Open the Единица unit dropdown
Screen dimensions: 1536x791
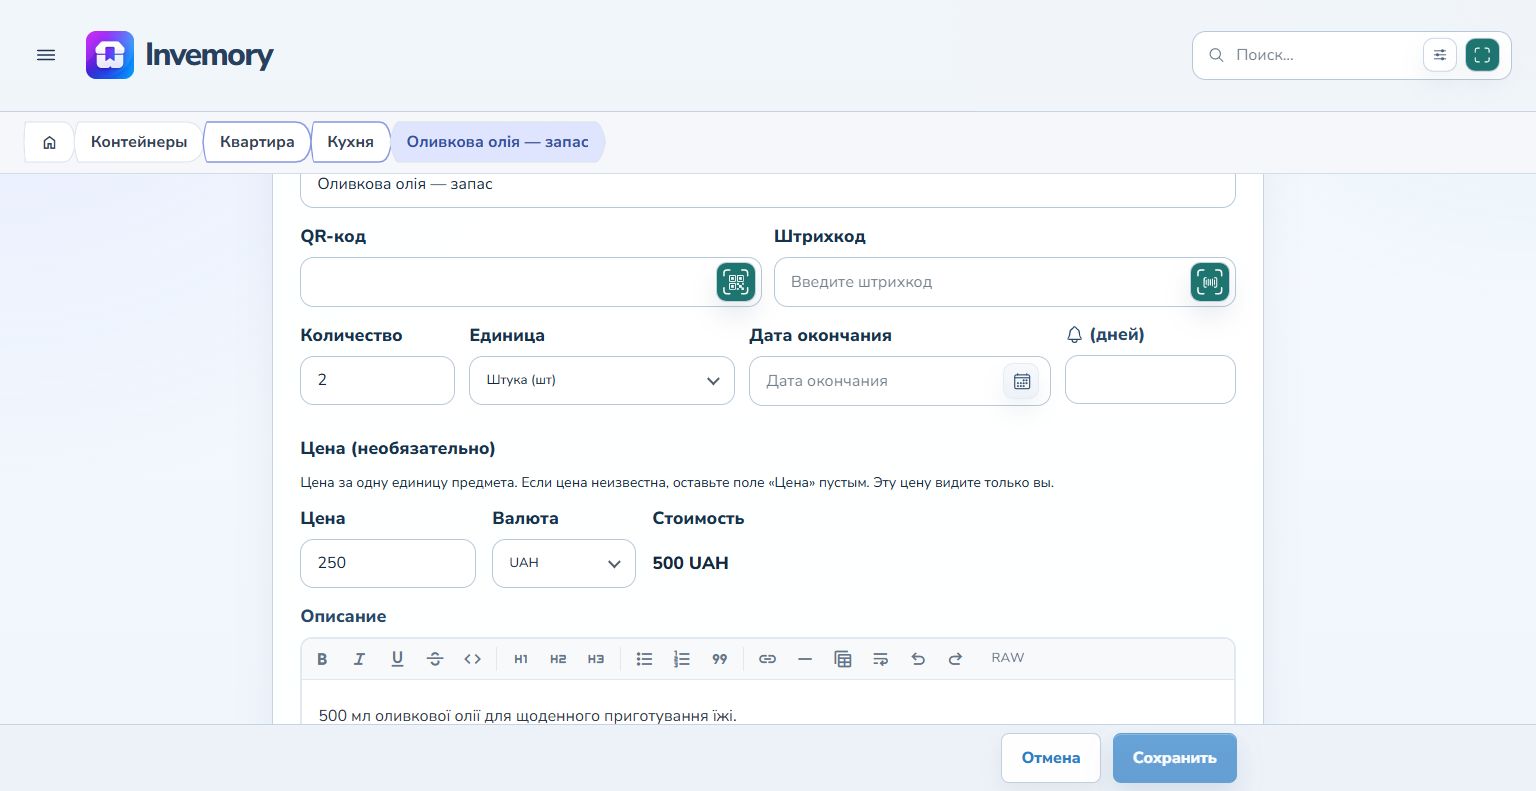[x=602, y=381]
